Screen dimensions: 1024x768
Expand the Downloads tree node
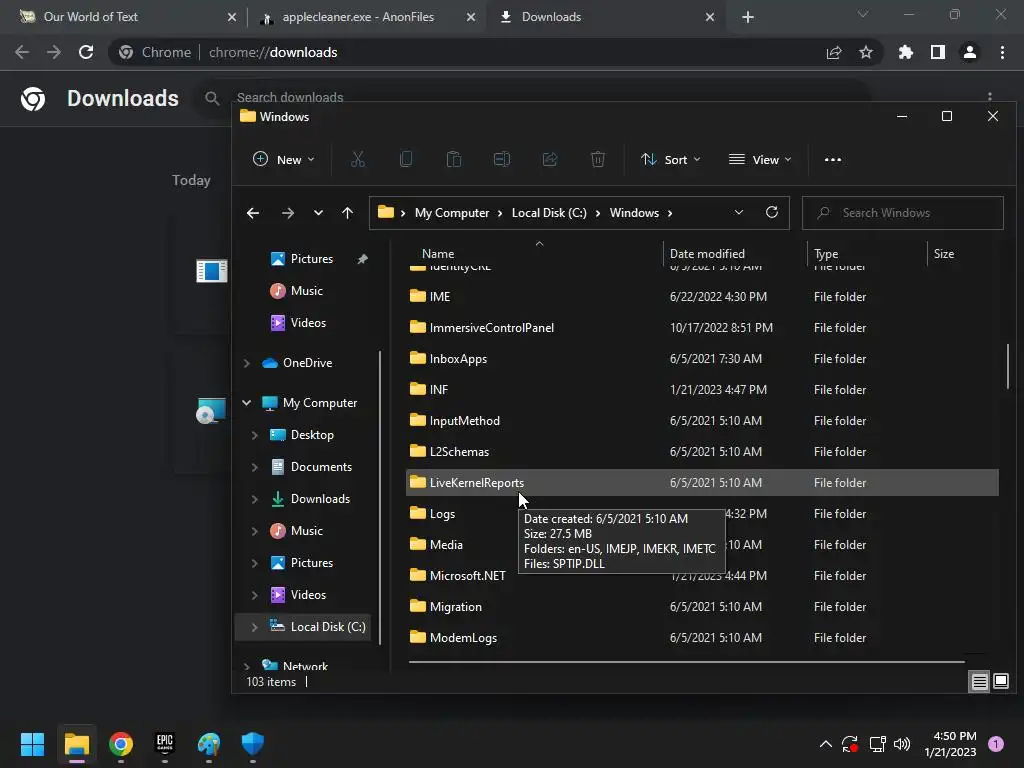pos(255,499)
